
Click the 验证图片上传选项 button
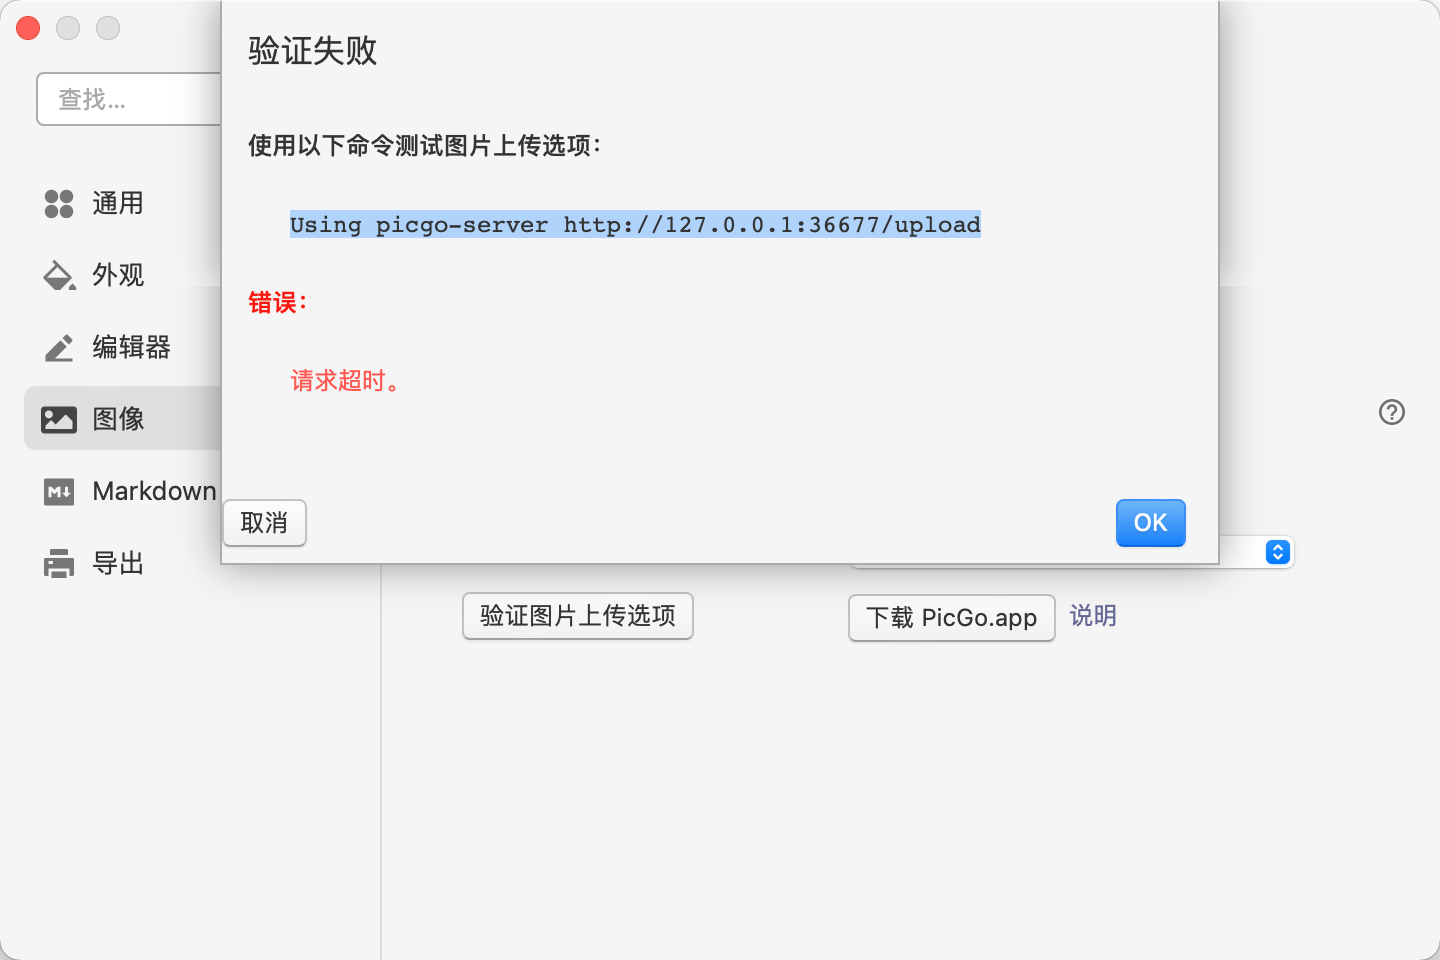[x=578, y=616]
